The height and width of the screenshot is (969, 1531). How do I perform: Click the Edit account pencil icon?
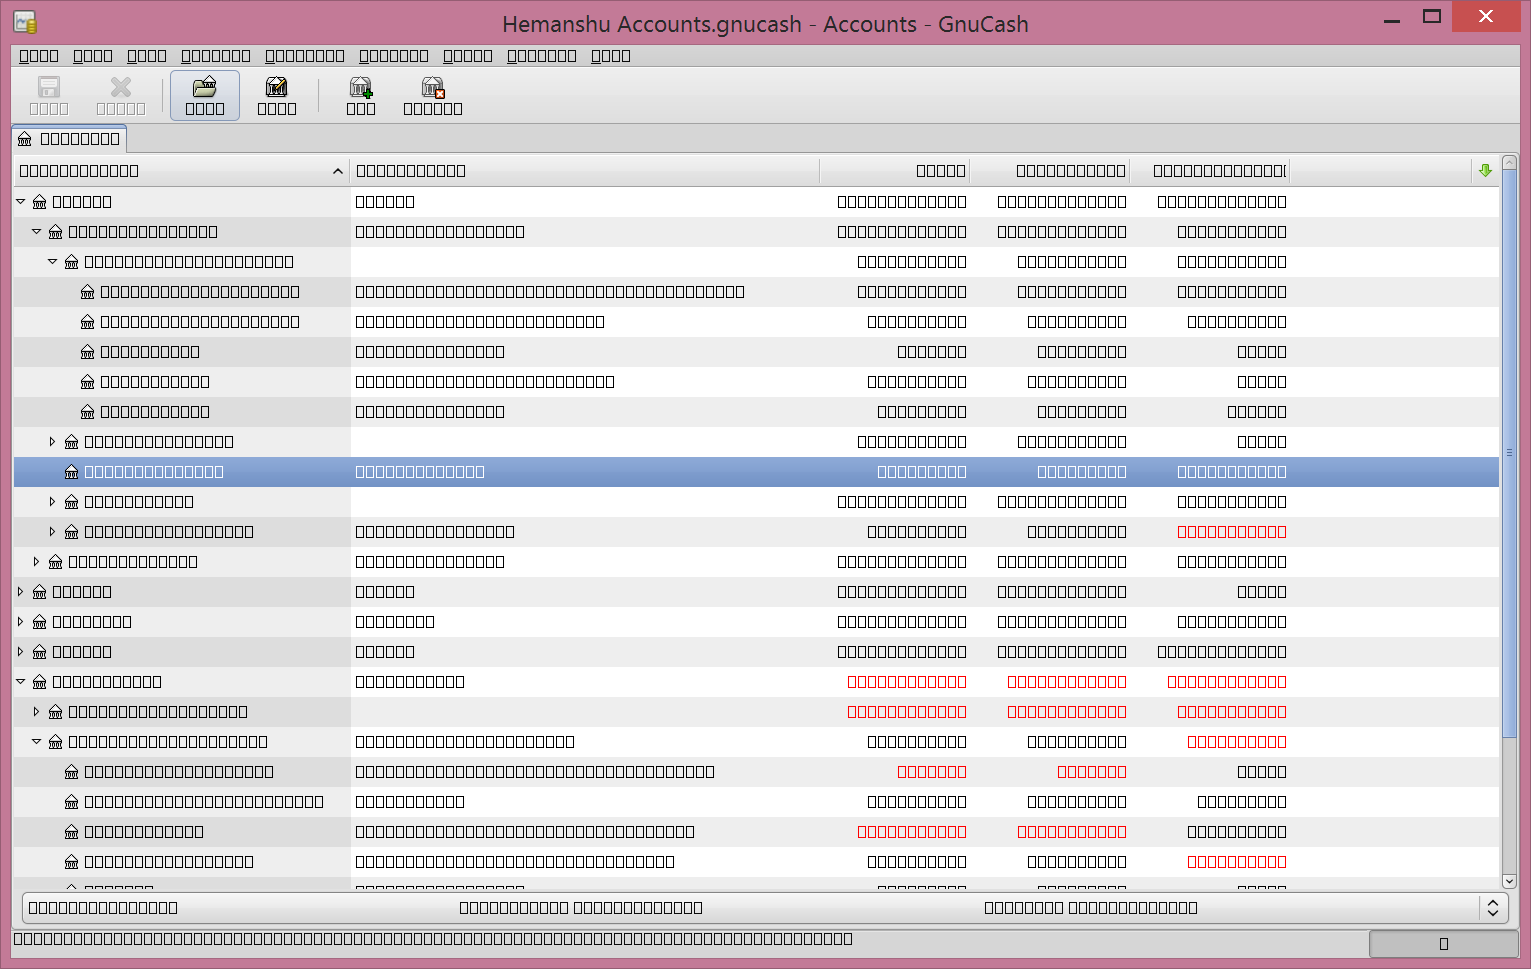[x=276, y=89]
